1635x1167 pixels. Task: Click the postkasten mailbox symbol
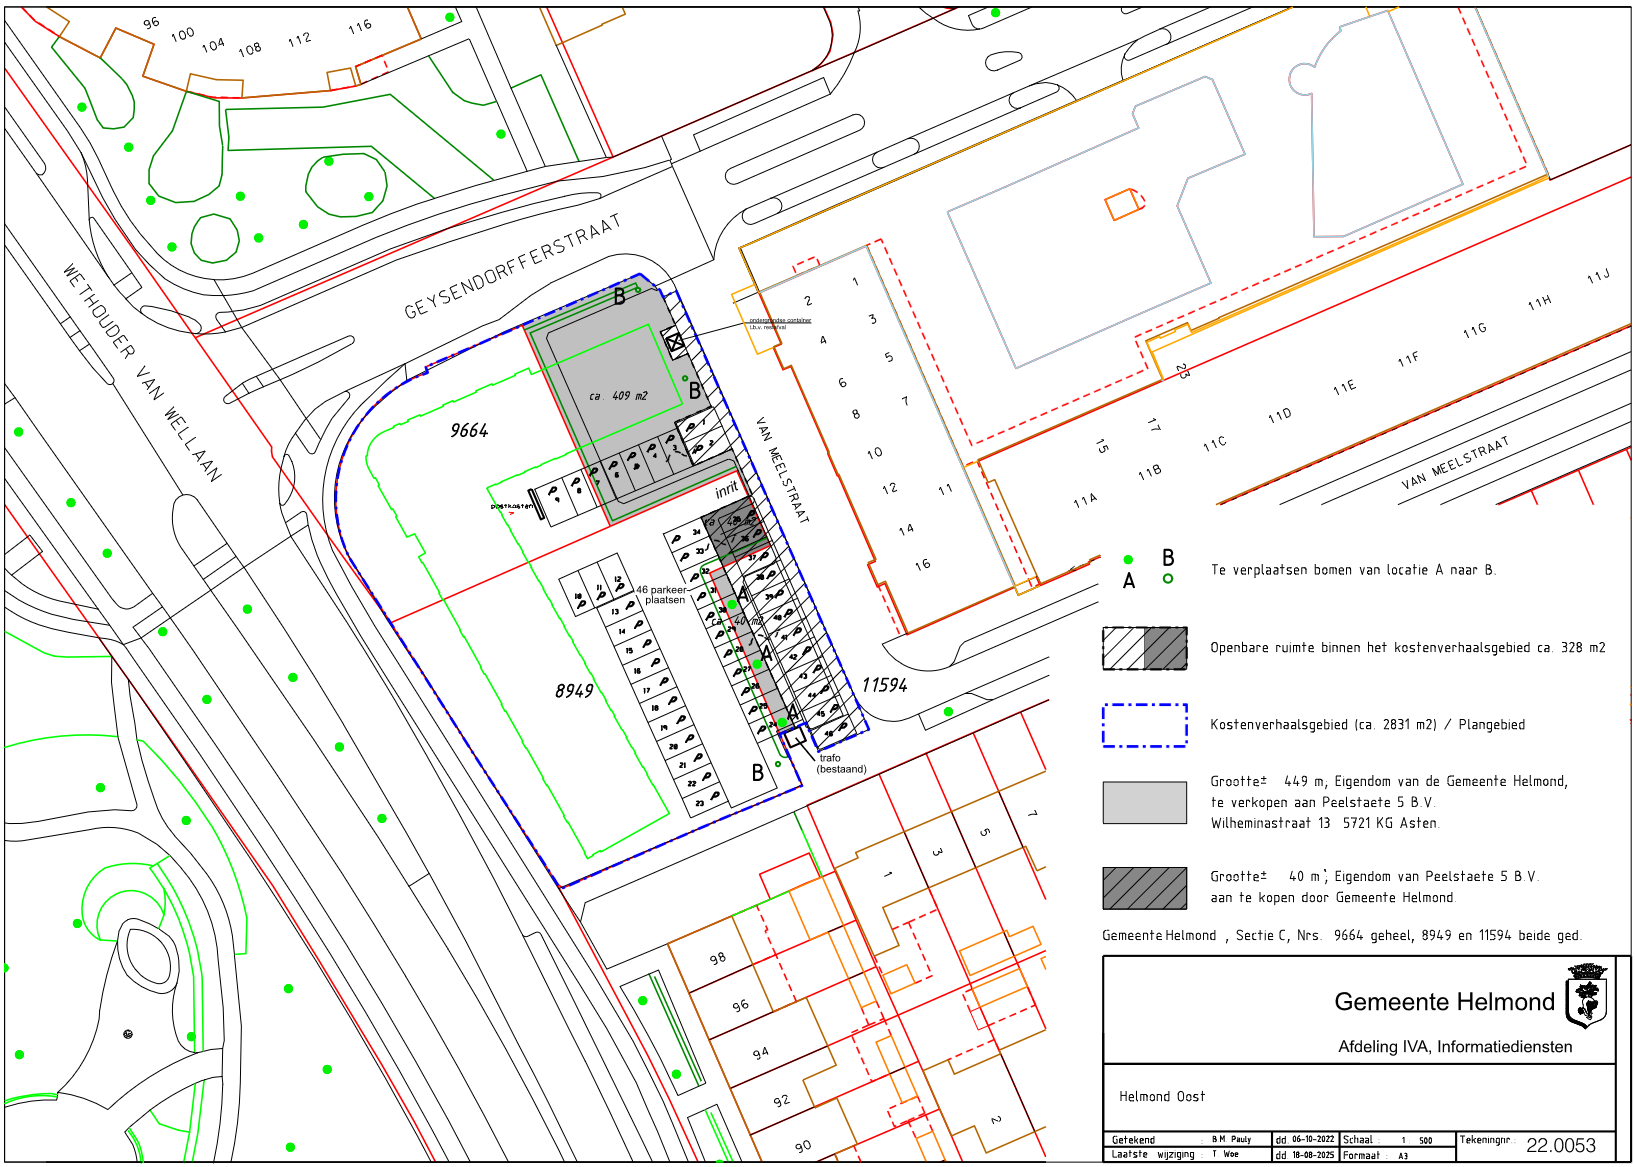click(x=537, y=505)
